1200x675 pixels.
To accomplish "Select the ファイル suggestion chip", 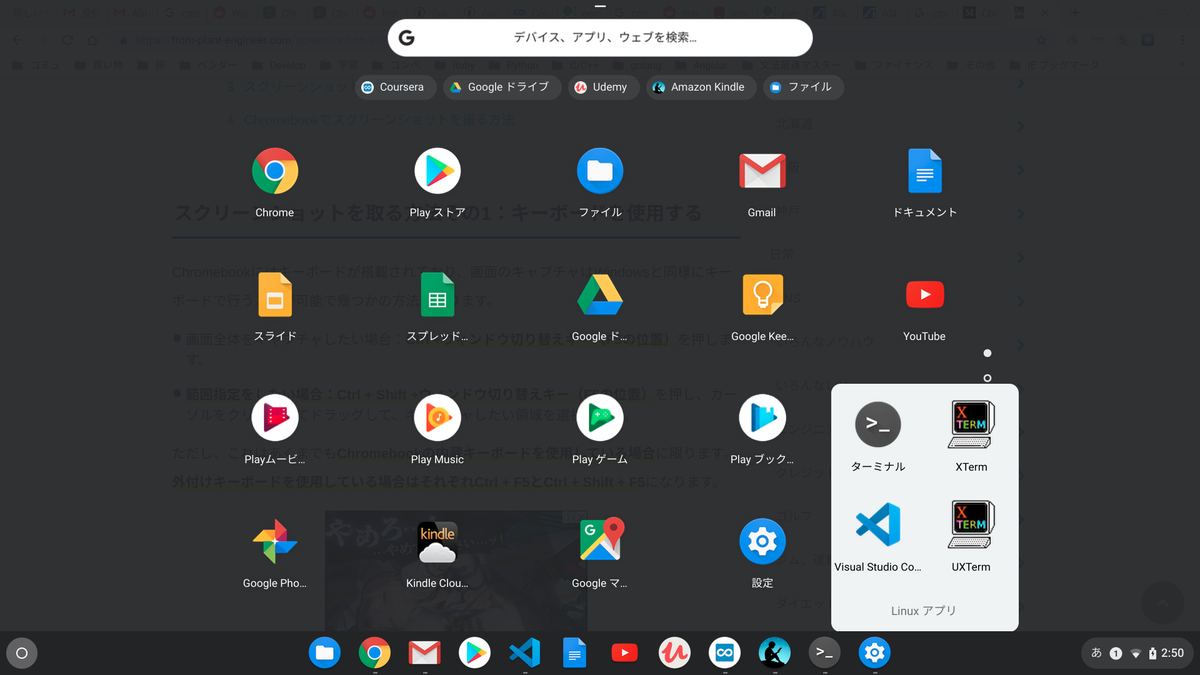I will (x=804, y=87).
